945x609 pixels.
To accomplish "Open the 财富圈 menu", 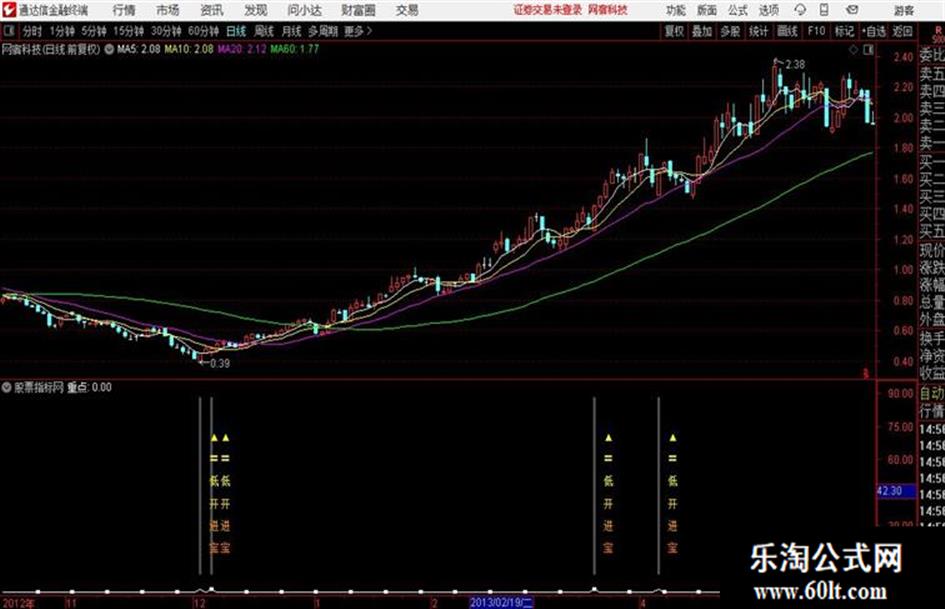I will pyautogui.click(x=358, y=10).
